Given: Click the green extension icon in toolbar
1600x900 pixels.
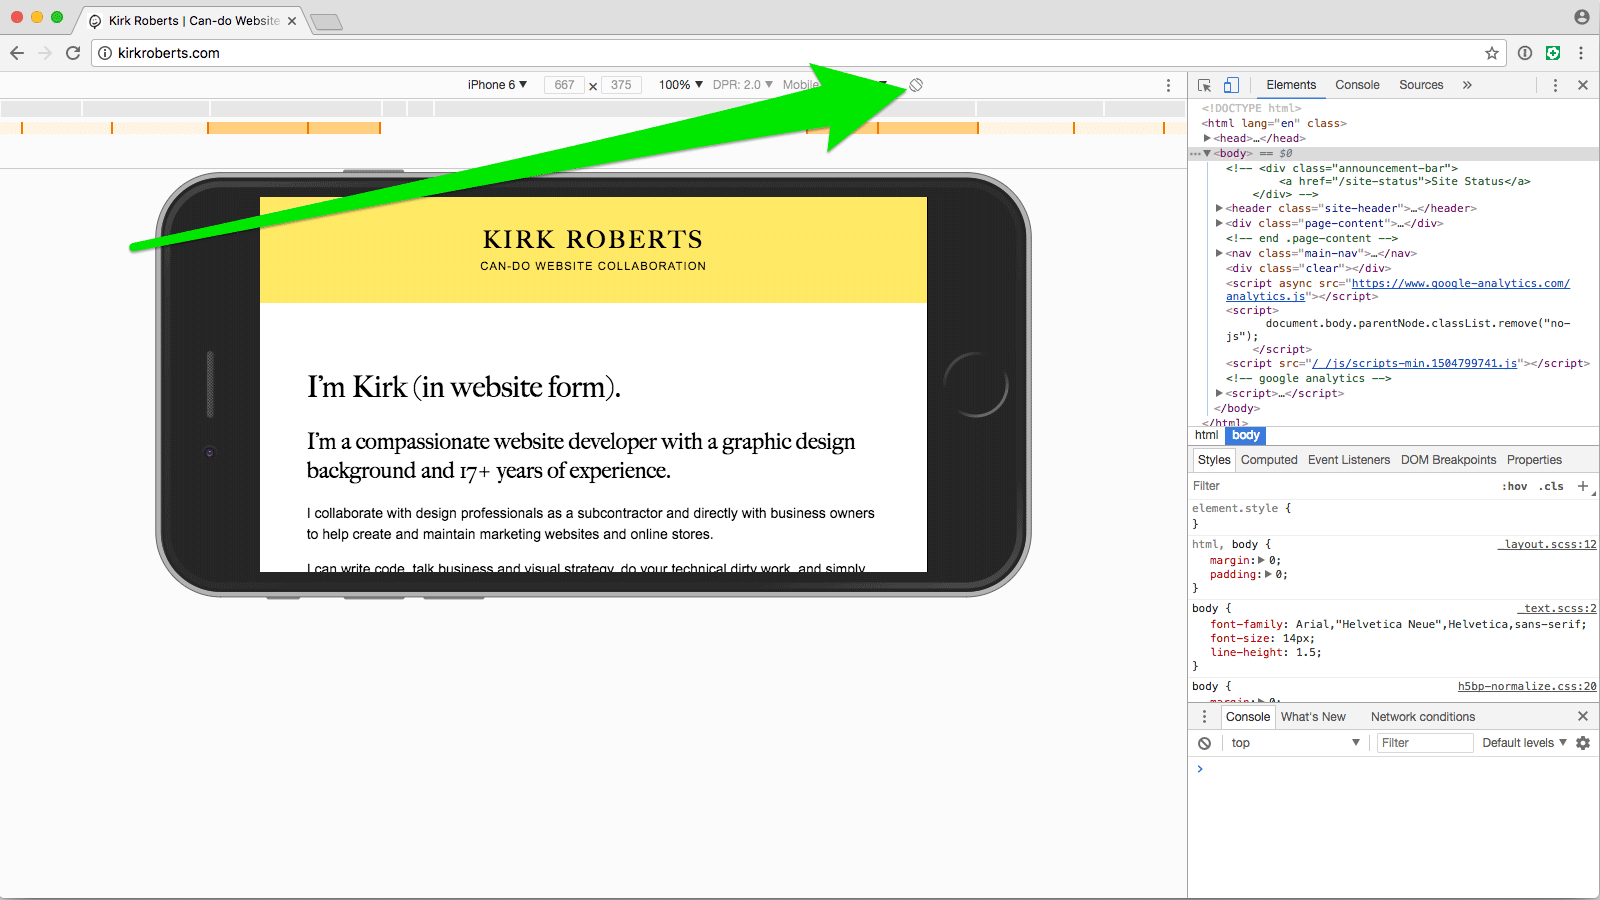Looking at the screenshot, I should pos(1553,53).
